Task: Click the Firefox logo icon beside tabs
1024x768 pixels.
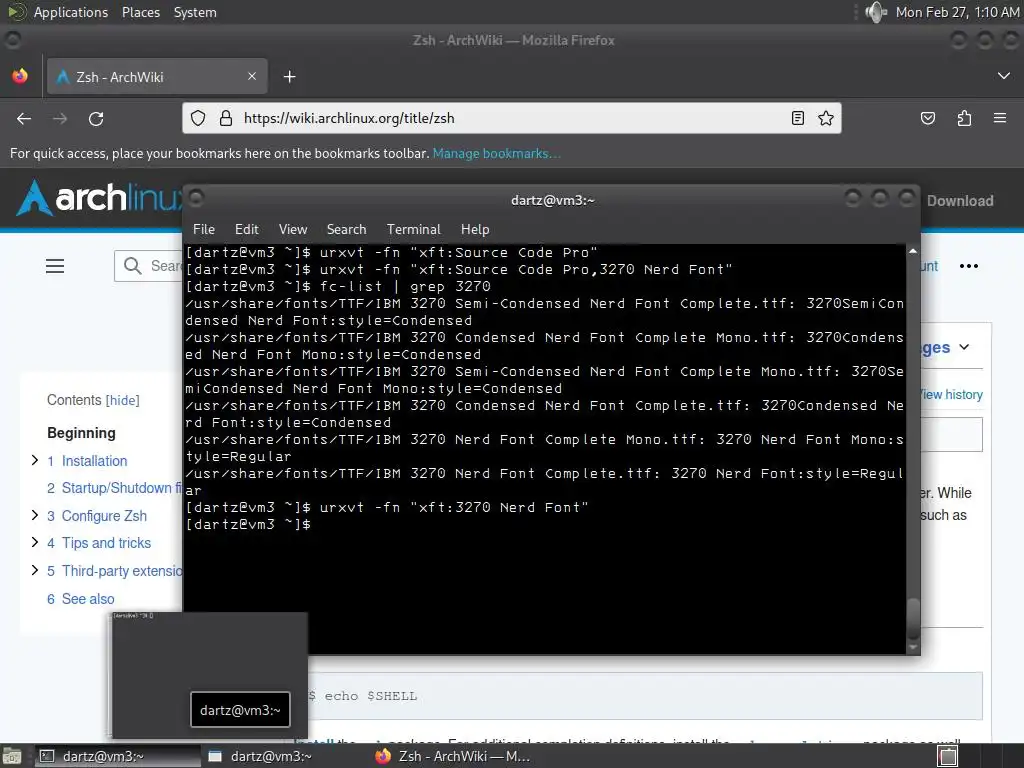Action: pos(20,76)
